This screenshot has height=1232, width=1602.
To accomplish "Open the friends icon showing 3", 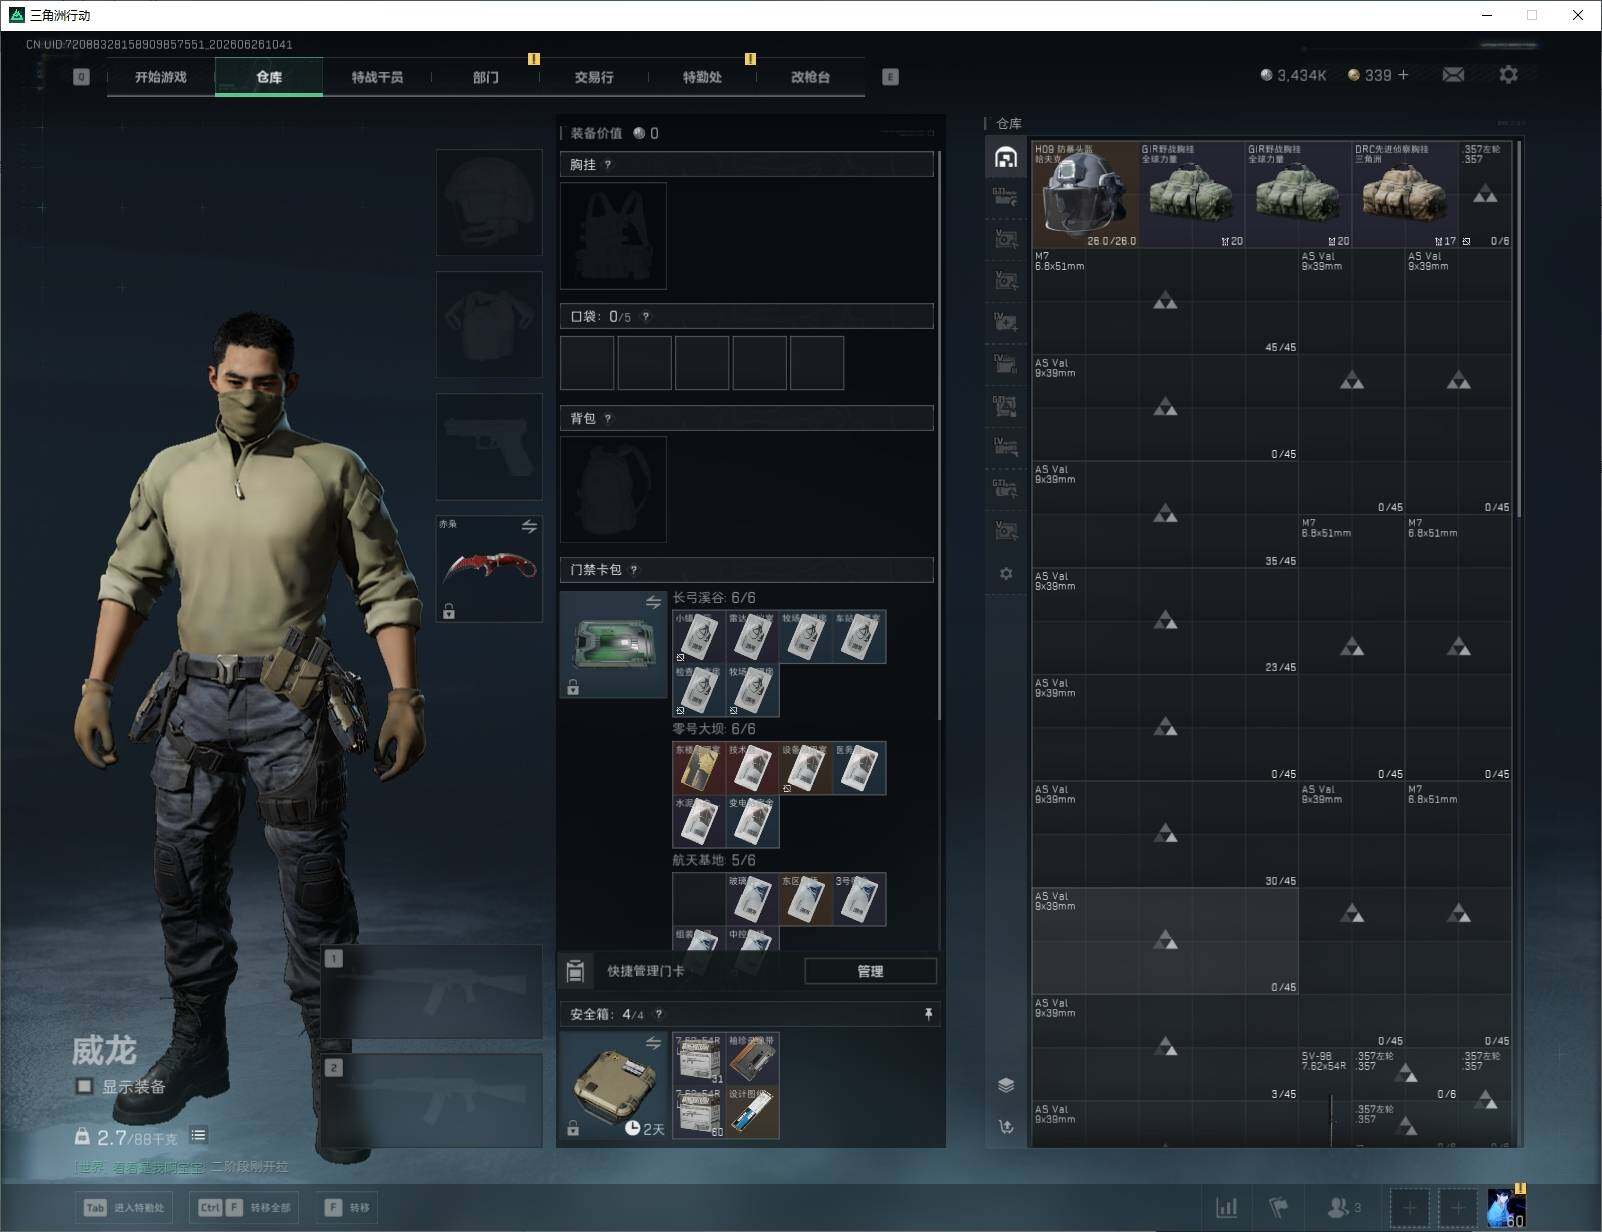I will [1345, 1208].
